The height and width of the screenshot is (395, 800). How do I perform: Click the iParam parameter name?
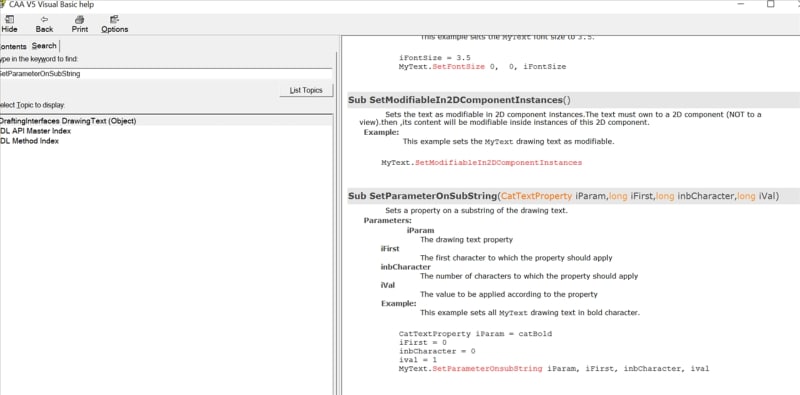(x=420, y=231)
